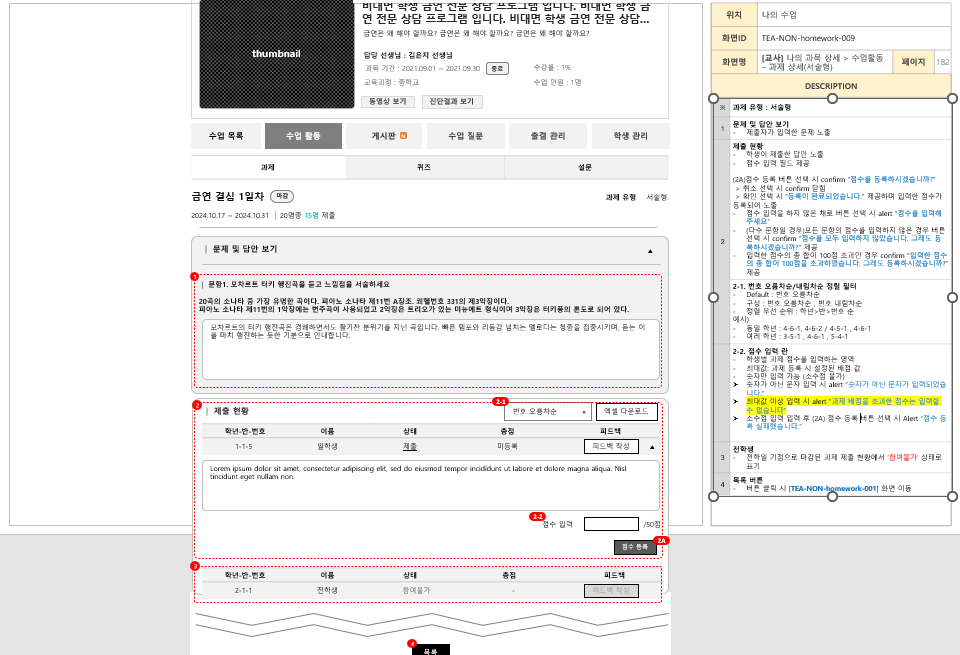960x655 pixels.
Task: Click the 엑셀 다운로드 button
Action: tap(627, 412)
